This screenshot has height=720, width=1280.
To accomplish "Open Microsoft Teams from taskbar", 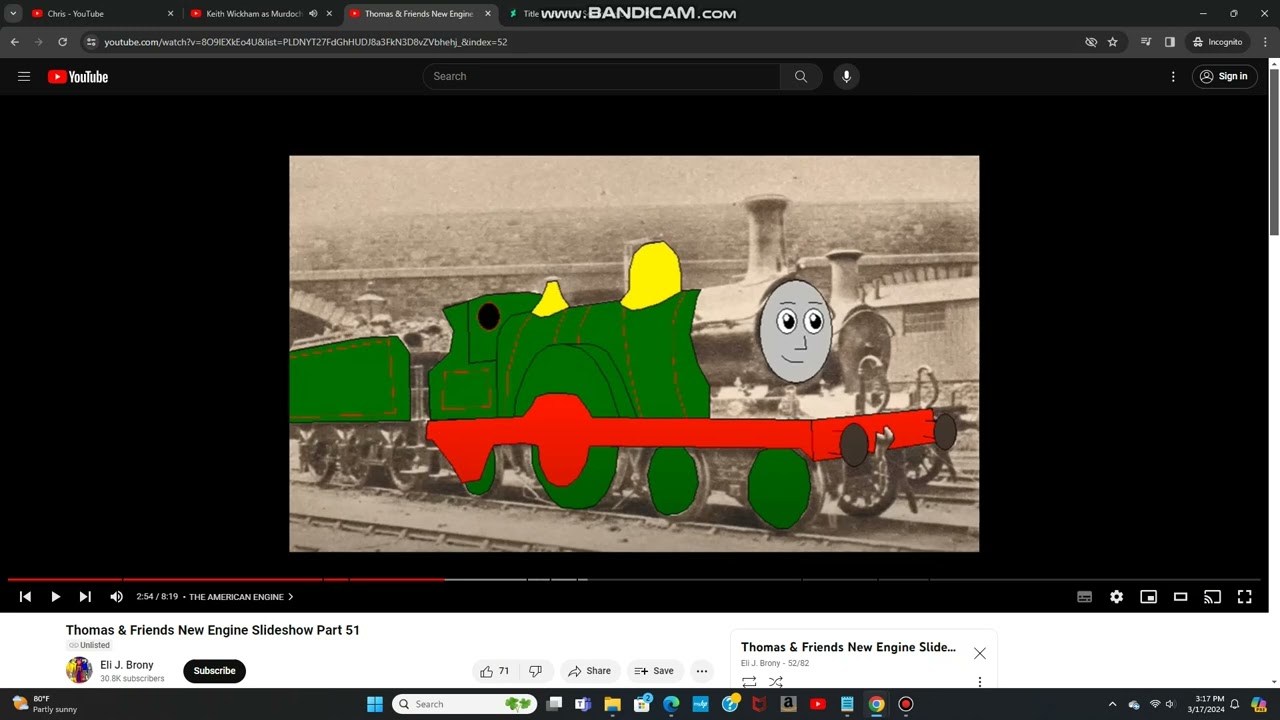I will pos(583,704).
